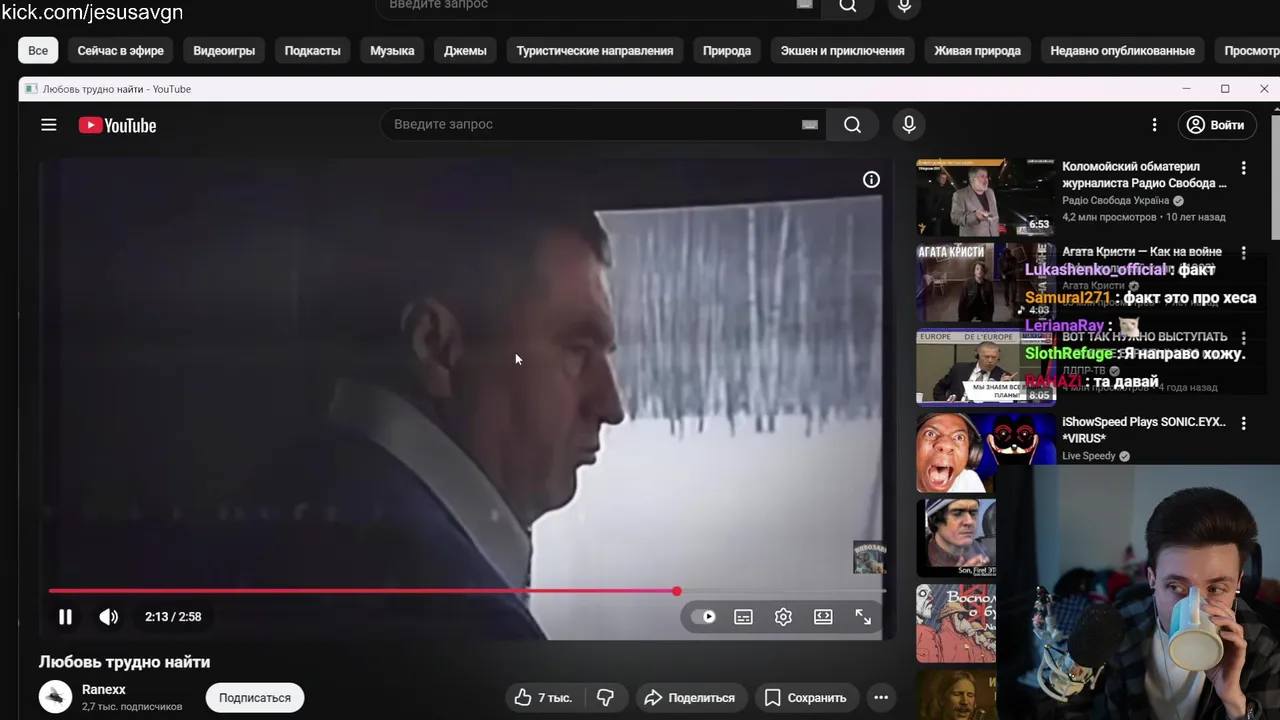Show video info card icon
The height and width of the screenshot is (720, 1280).
pyautogui.click(x=871, y=180)
